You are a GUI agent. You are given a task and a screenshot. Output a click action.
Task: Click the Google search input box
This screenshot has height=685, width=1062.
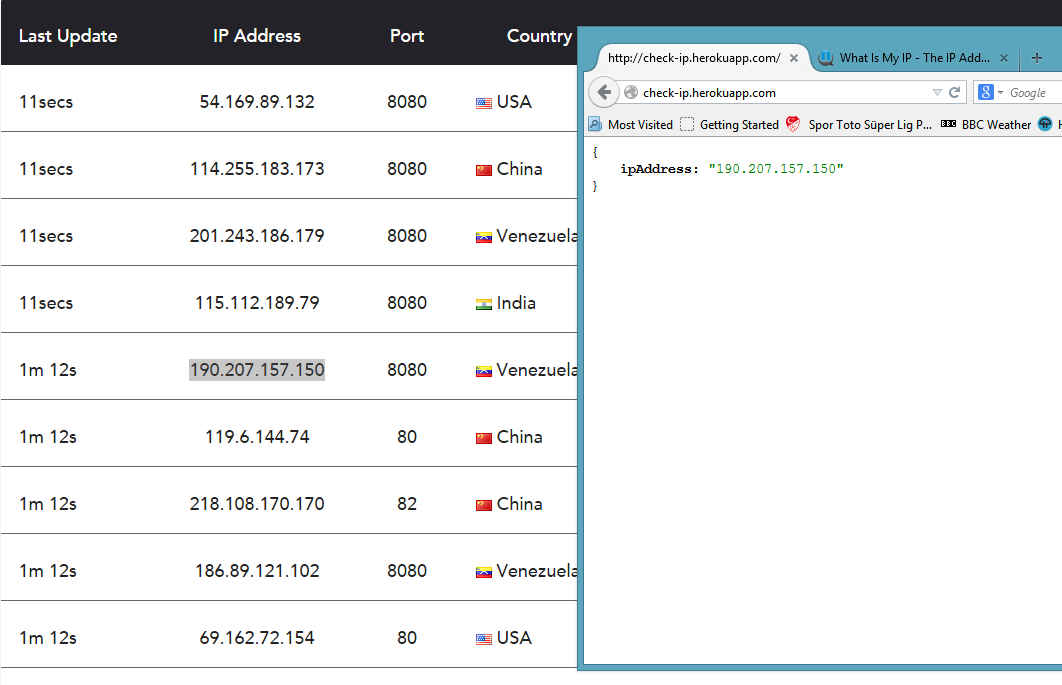coord(1032,93)
